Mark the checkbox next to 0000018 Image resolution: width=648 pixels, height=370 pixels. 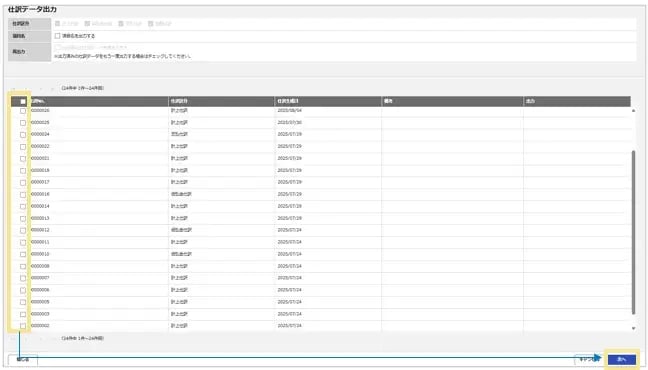click(23, 171)
